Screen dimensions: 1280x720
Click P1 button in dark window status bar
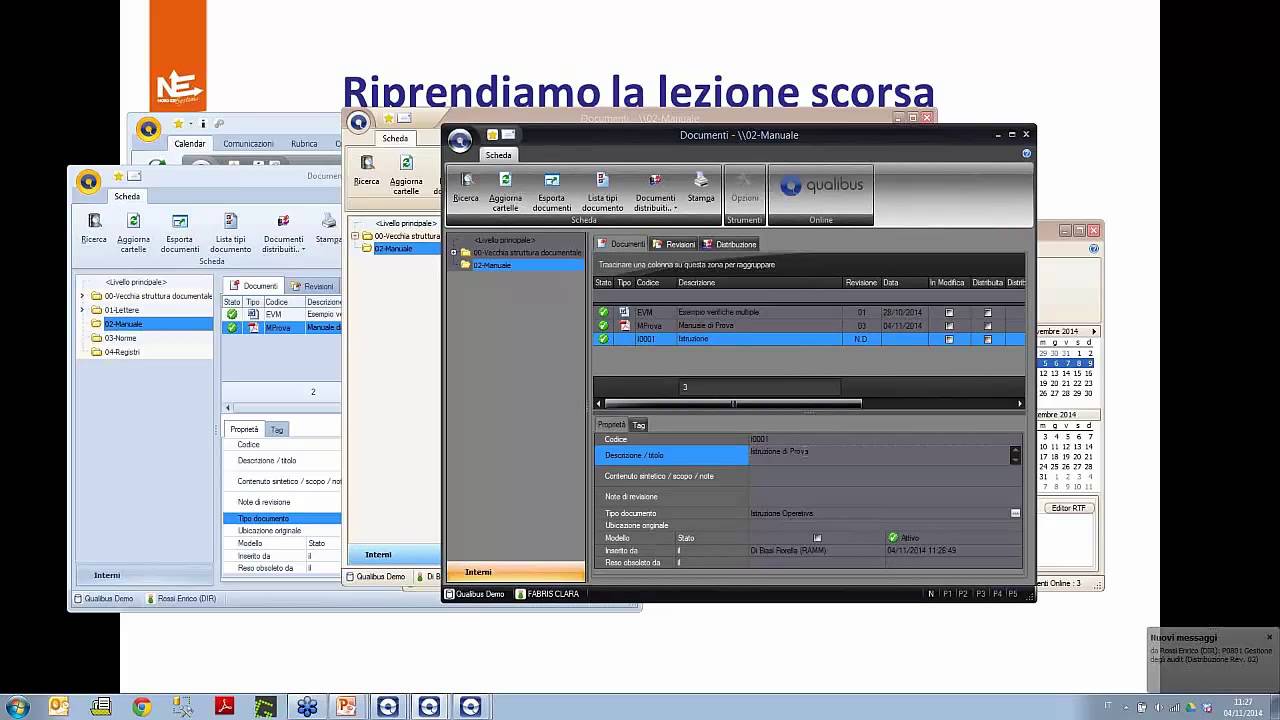pos(947,594)
